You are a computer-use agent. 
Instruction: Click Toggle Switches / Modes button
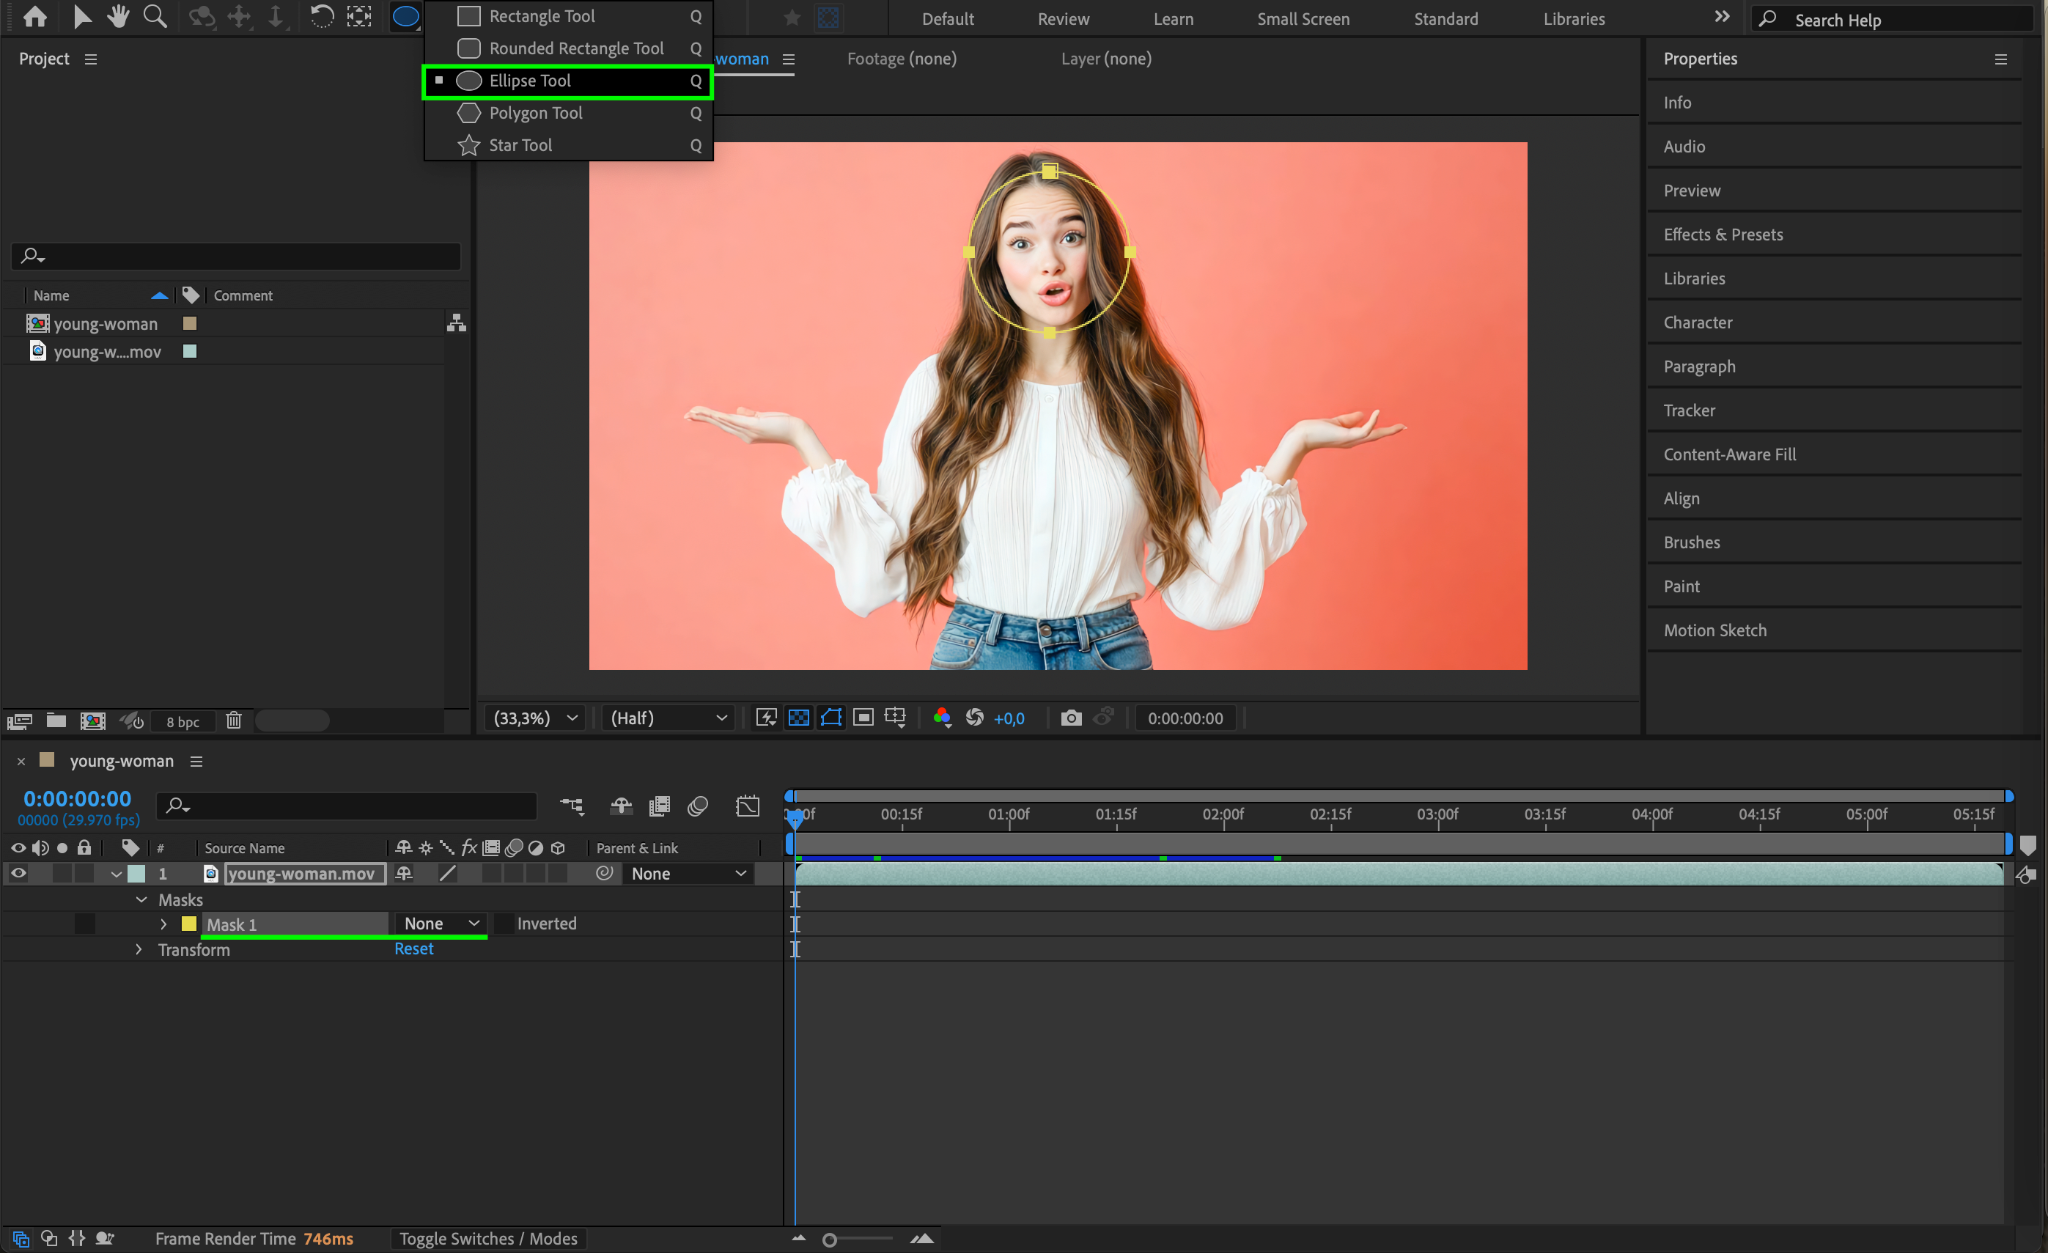tap(488, 1239)
